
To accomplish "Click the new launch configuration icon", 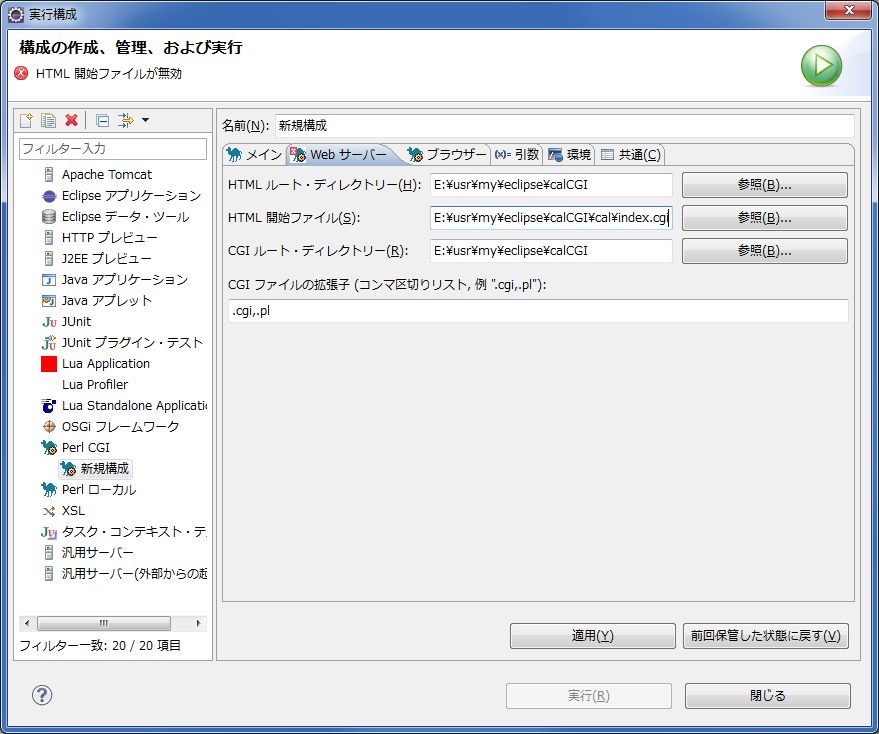I will tap(26, 120).
